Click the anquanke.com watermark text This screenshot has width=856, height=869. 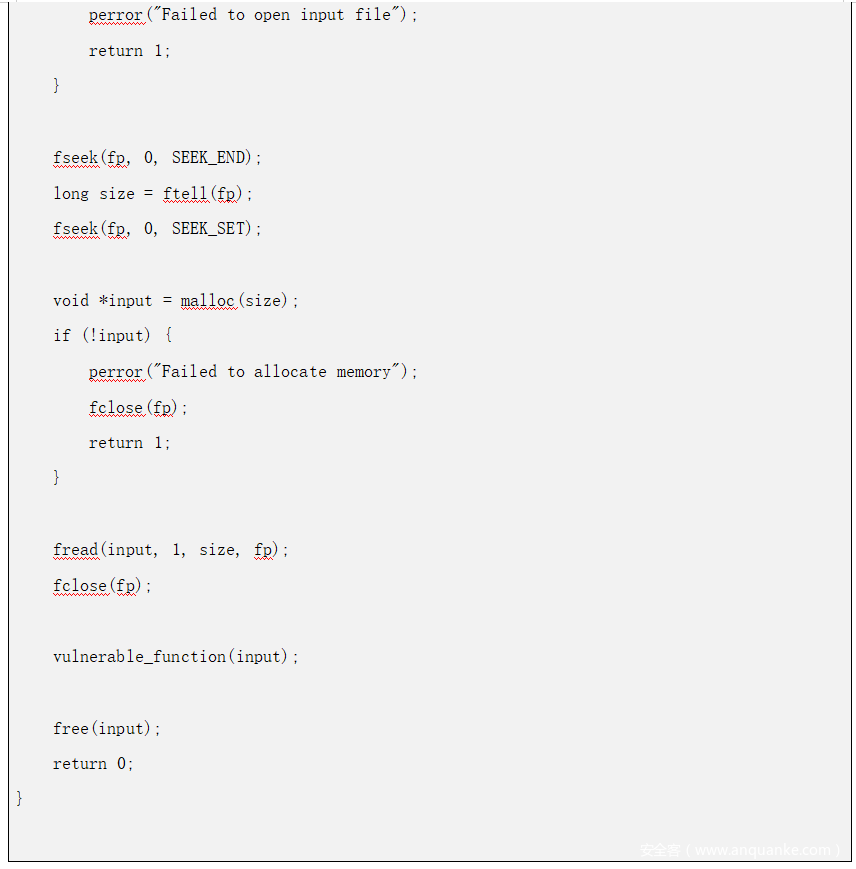click(x=740, y=850)
